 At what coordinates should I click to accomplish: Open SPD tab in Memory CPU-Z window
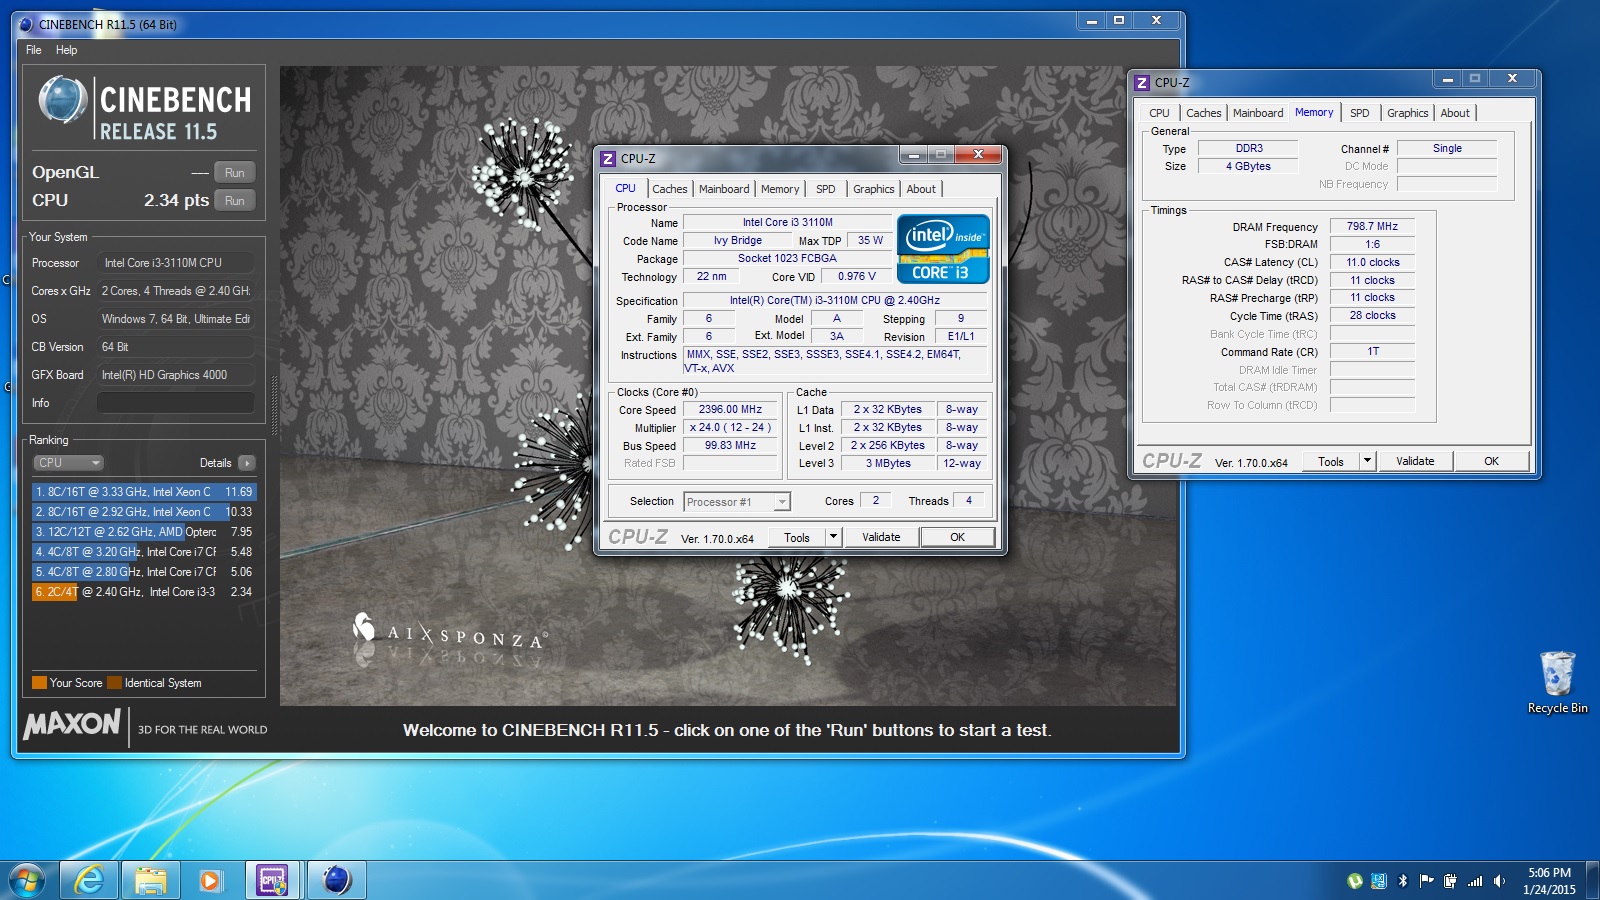pos(1360,113)
